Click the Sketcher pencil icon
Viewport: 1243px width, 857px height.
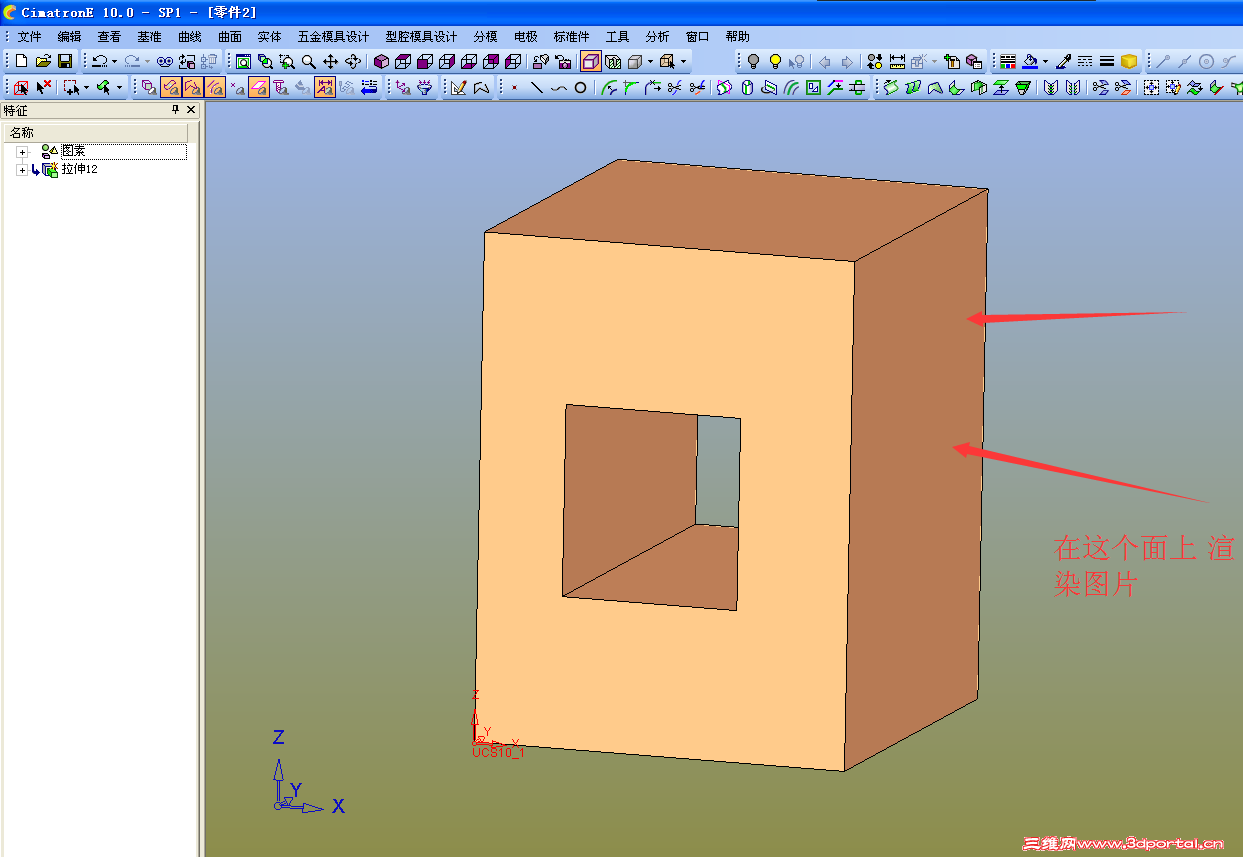(x=459, y=87)
